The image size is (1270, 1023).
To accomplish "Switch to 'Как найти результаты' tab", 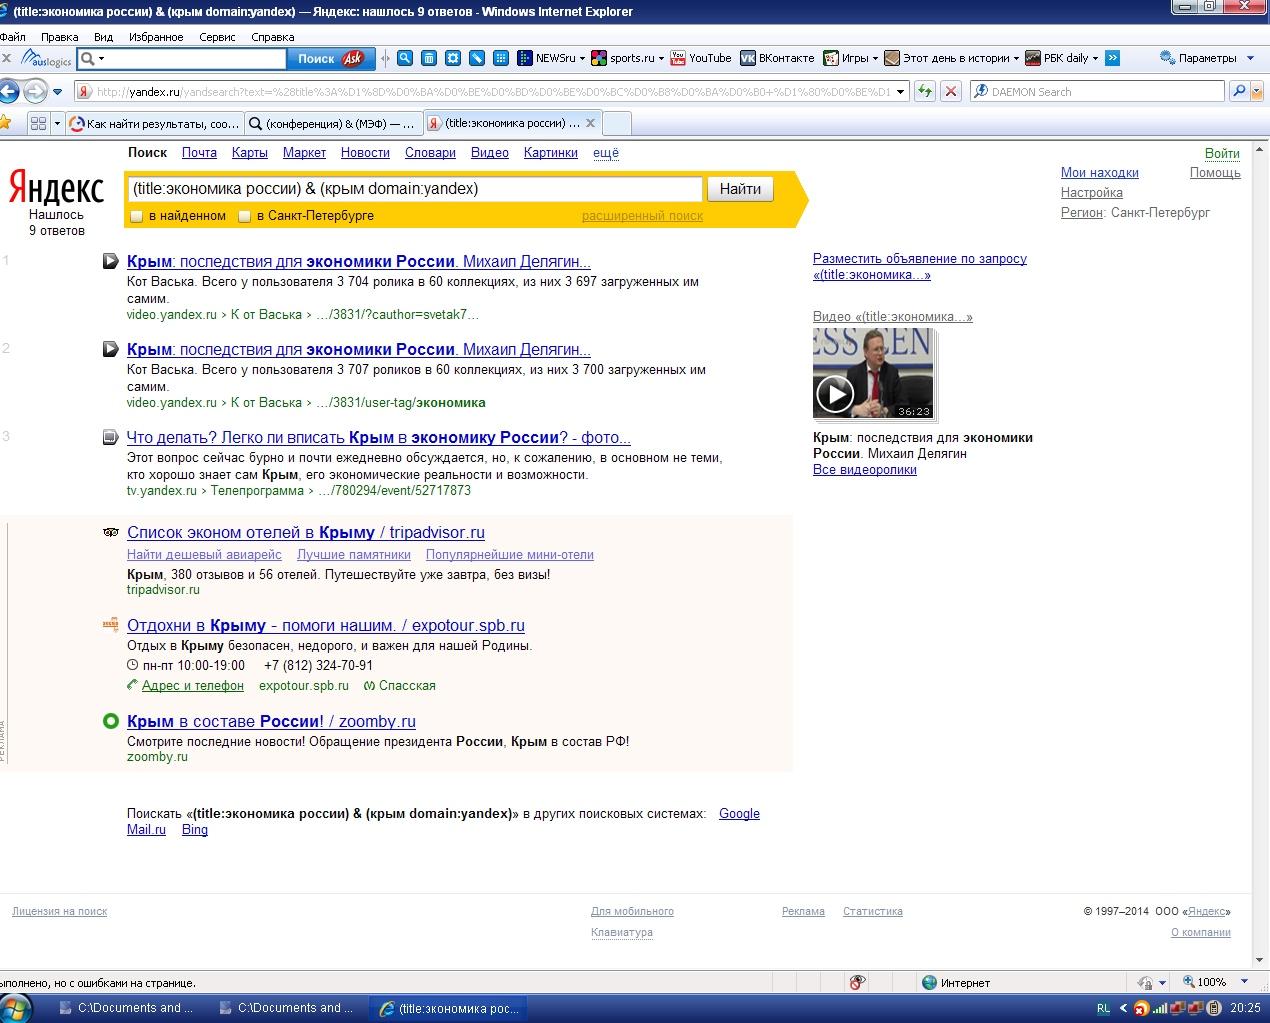I will [154, 123].
